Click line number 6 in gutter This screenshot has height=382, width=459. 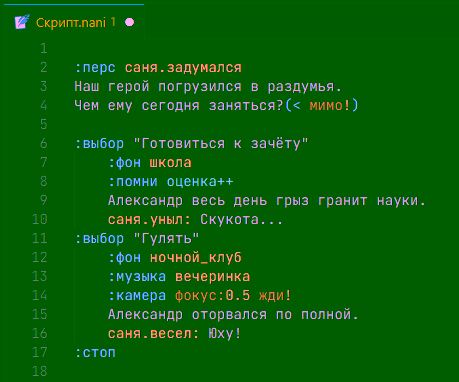[44, 144]
